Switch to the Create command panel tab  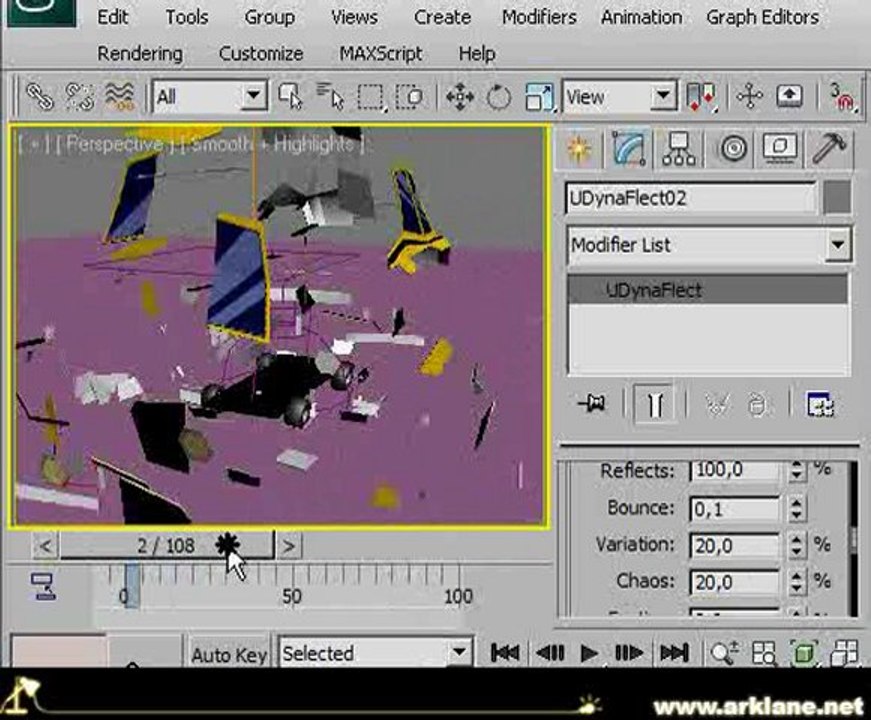coord(579,149)
